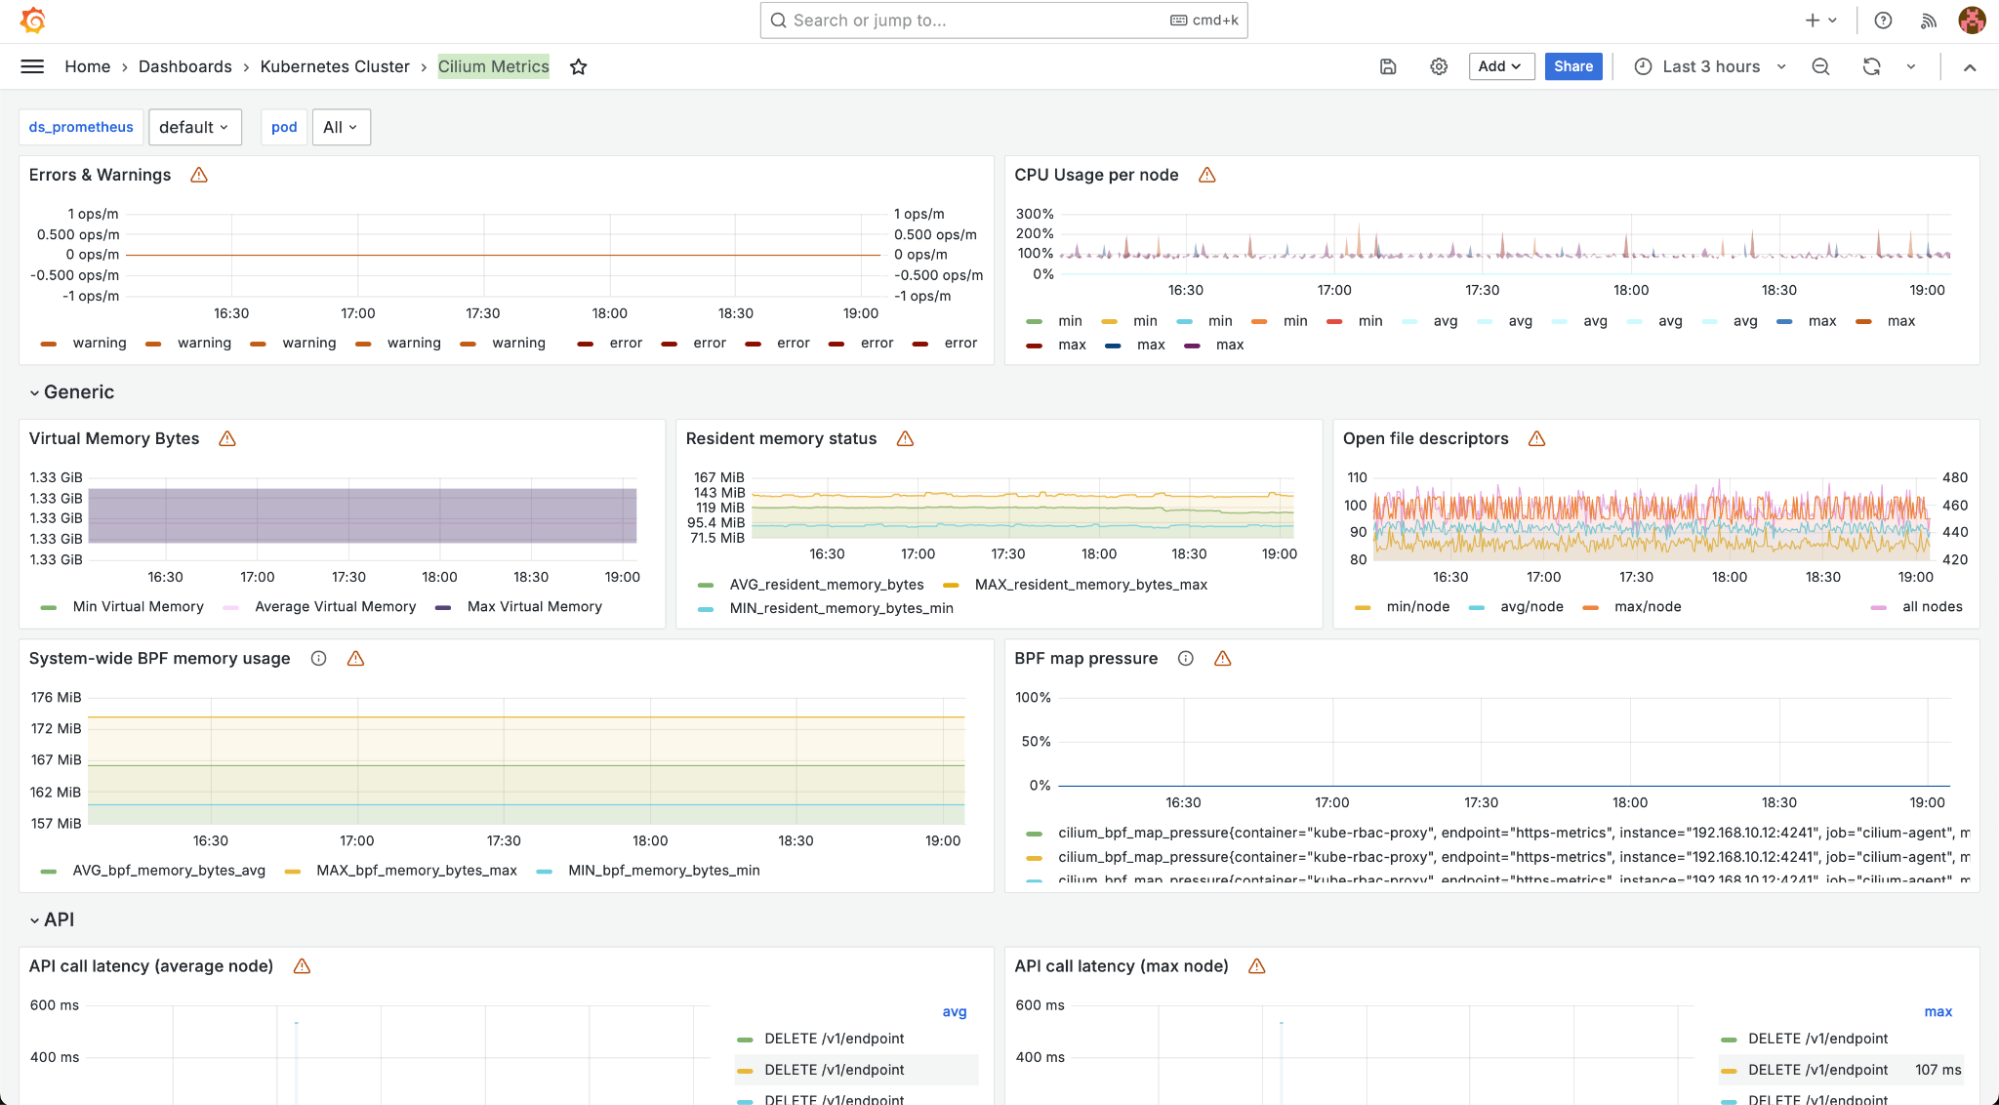Star the Cilium Metrics dashboard
Image resolution: width=1999 pixels, height=1105 pixels.
(x=578, y=67)
